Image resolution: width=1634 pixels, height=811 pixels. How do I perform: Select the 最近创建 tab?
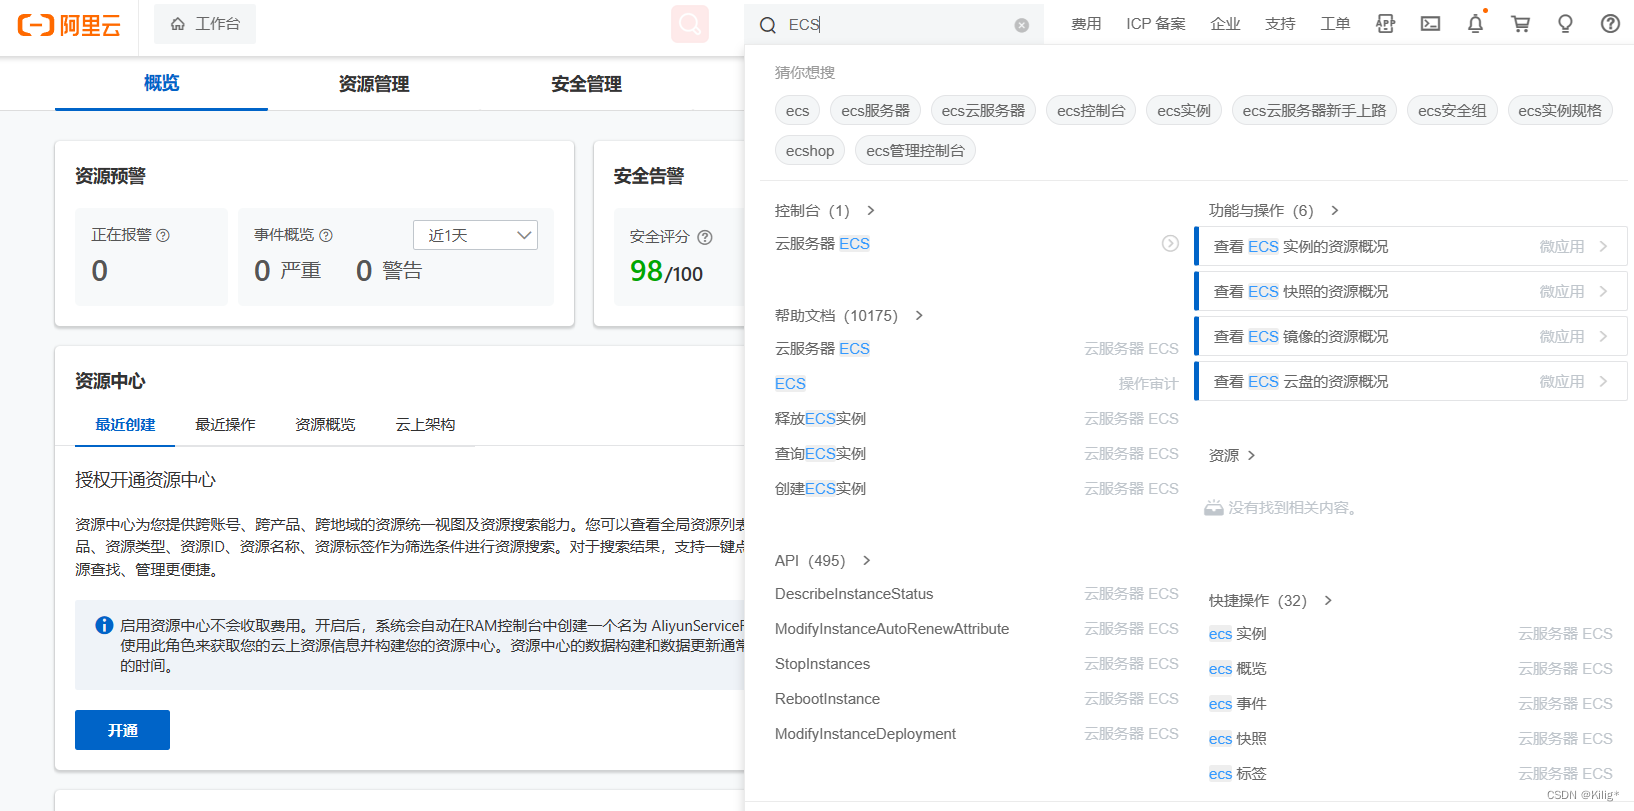tap(125, 425)
